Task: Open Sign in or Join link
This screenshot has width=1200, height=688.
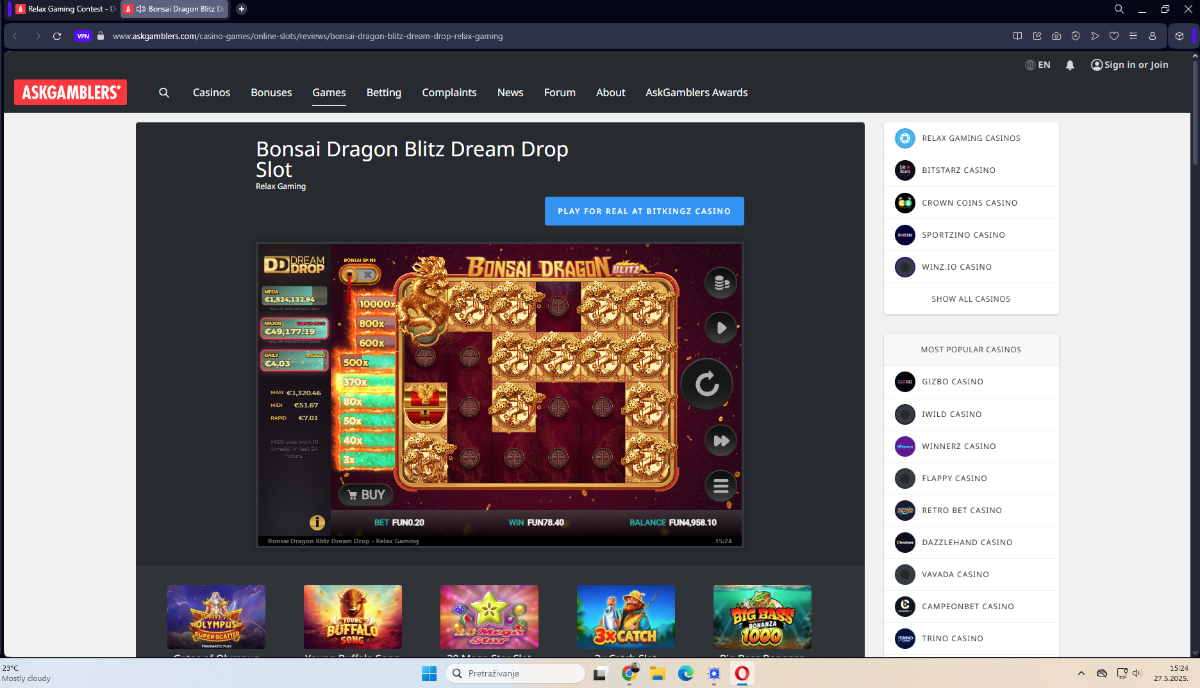Action: point(1129,65)
